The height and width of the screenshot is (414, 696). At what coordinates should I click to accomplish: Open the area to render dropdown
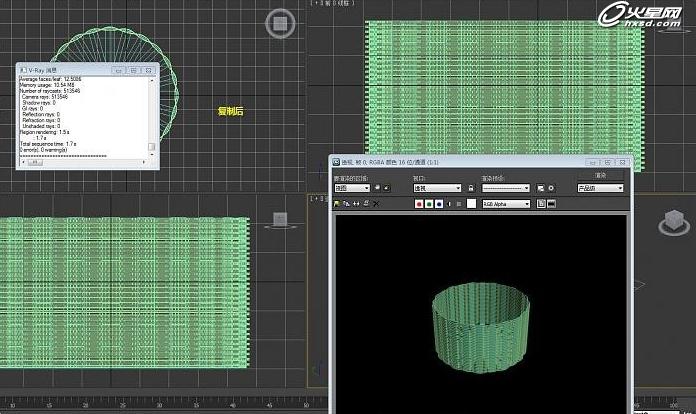tap(352, 187)
